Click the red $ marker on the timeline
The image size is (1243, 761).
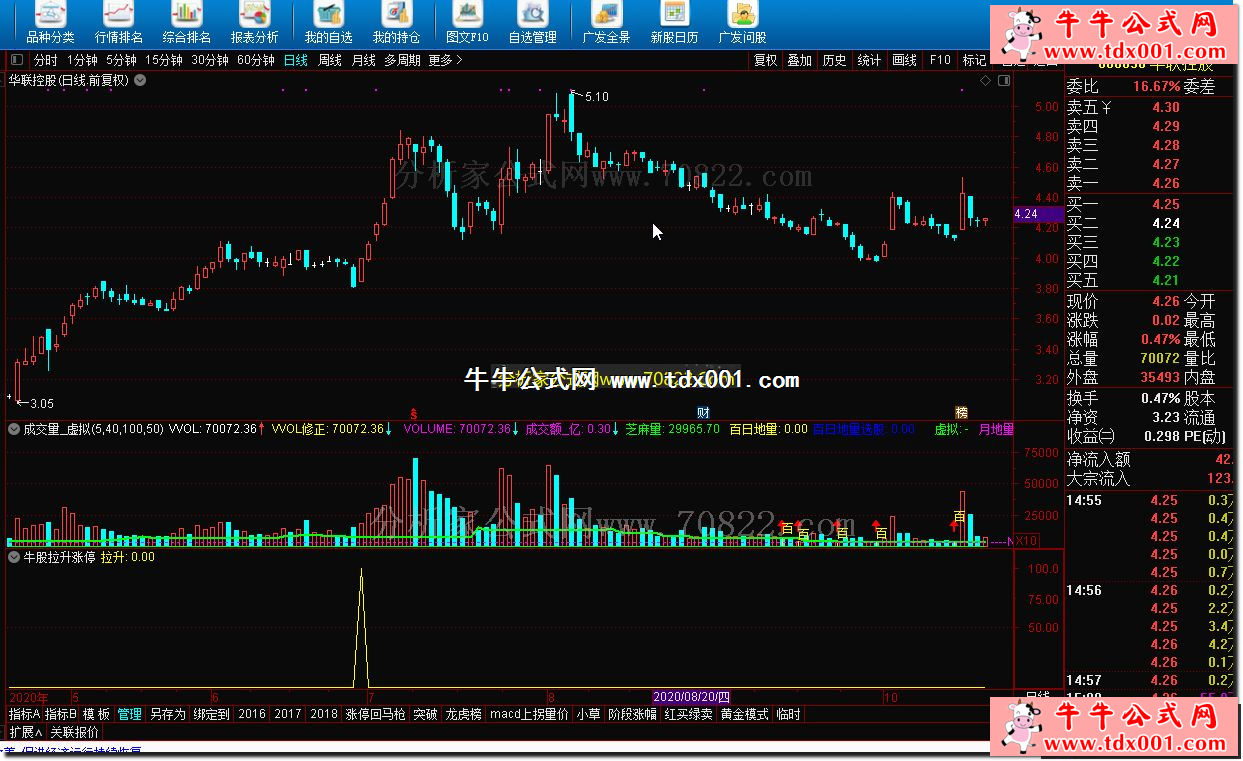tap(414, 412)
